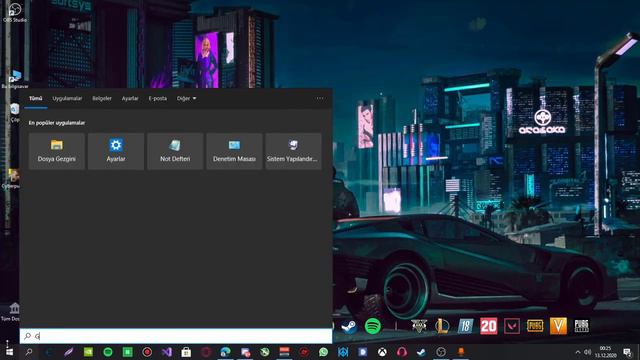The image size is (640, 360).
Task: Open the search panel three-dot options
Action: point(320,98)
